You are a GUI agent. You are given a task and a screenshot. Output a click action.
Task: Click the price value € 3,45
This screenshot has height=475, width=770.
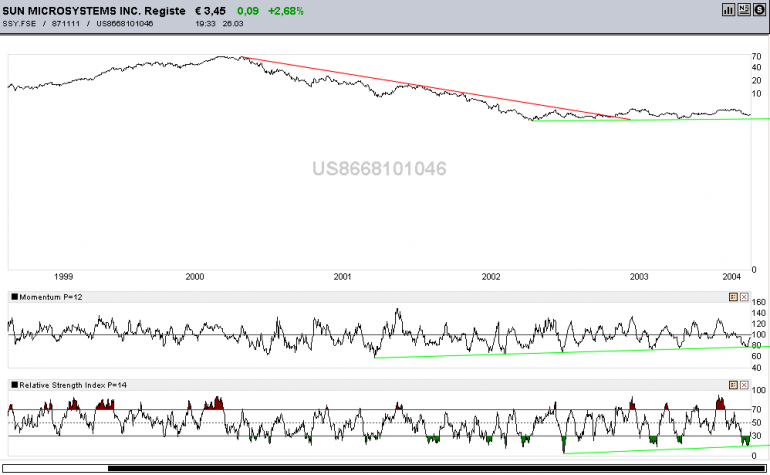210,11
